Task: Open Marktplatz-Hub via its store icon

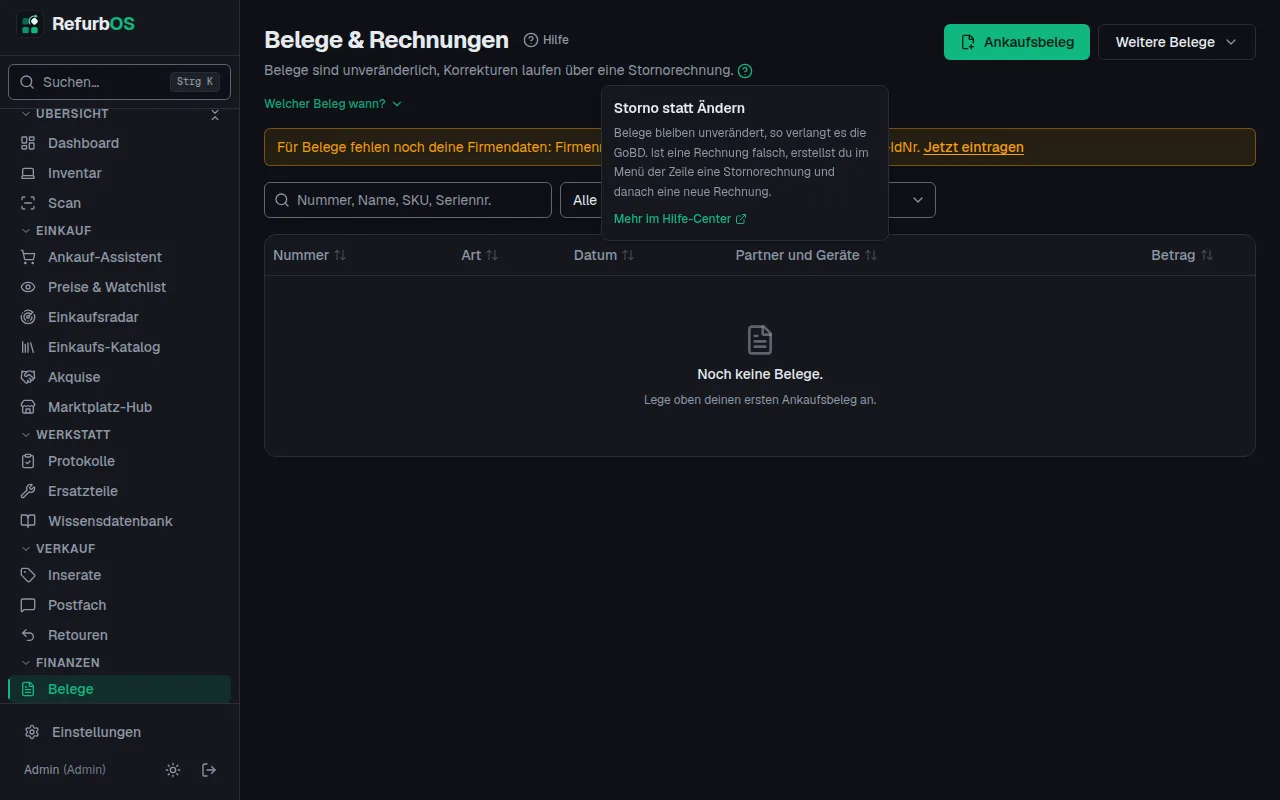Action: (x=28, y=407)
